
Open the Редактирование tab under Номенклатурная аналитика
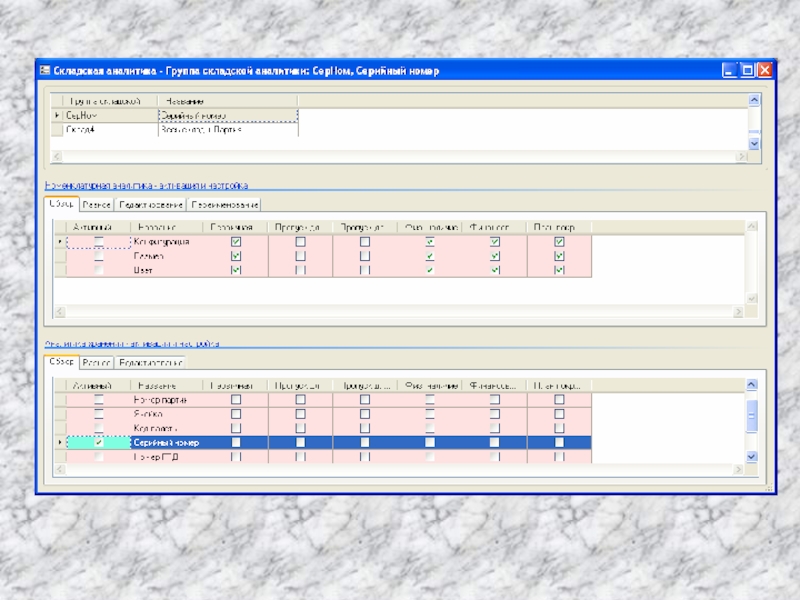151,205
